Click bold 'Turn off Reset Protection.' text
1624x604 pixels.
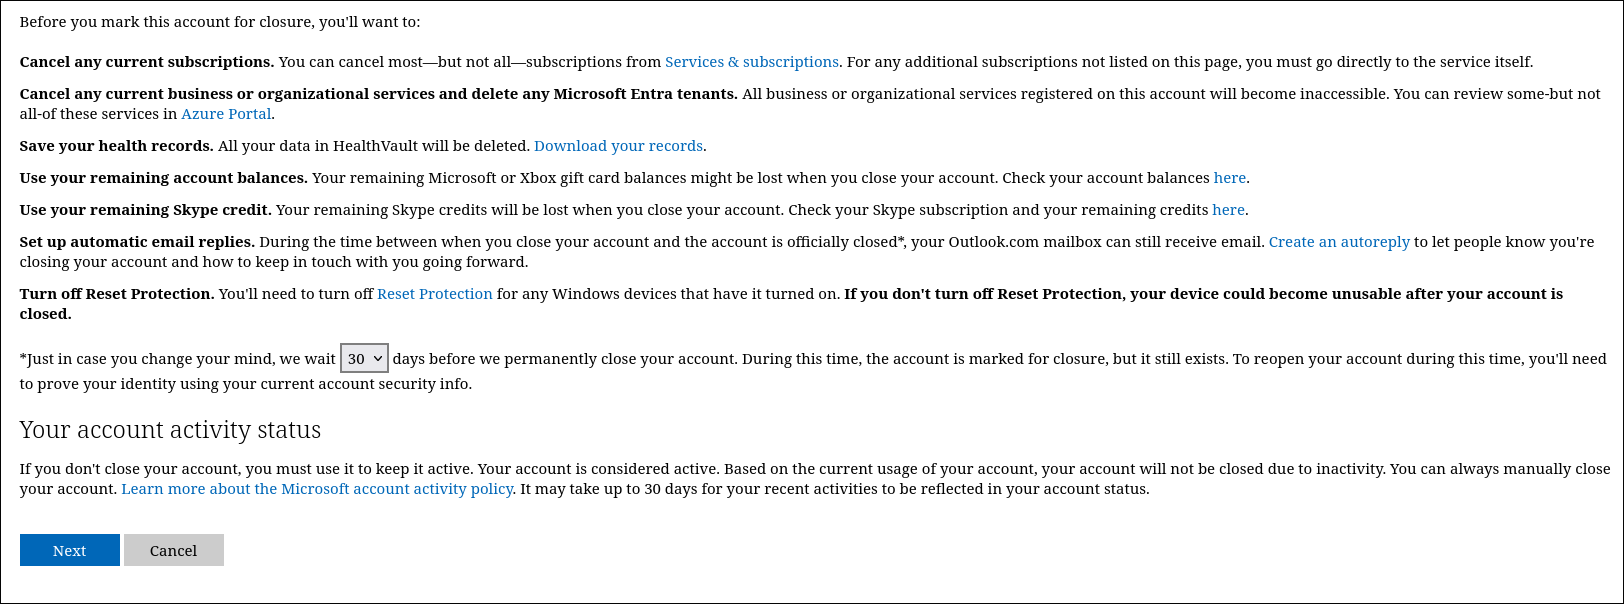point(117,294)
